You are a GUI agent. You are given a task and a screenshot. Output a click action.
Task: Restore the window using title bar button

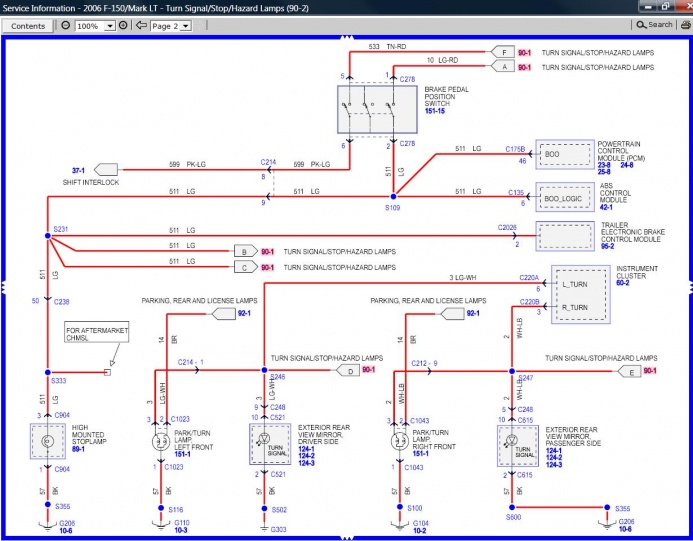coord(665,6)
